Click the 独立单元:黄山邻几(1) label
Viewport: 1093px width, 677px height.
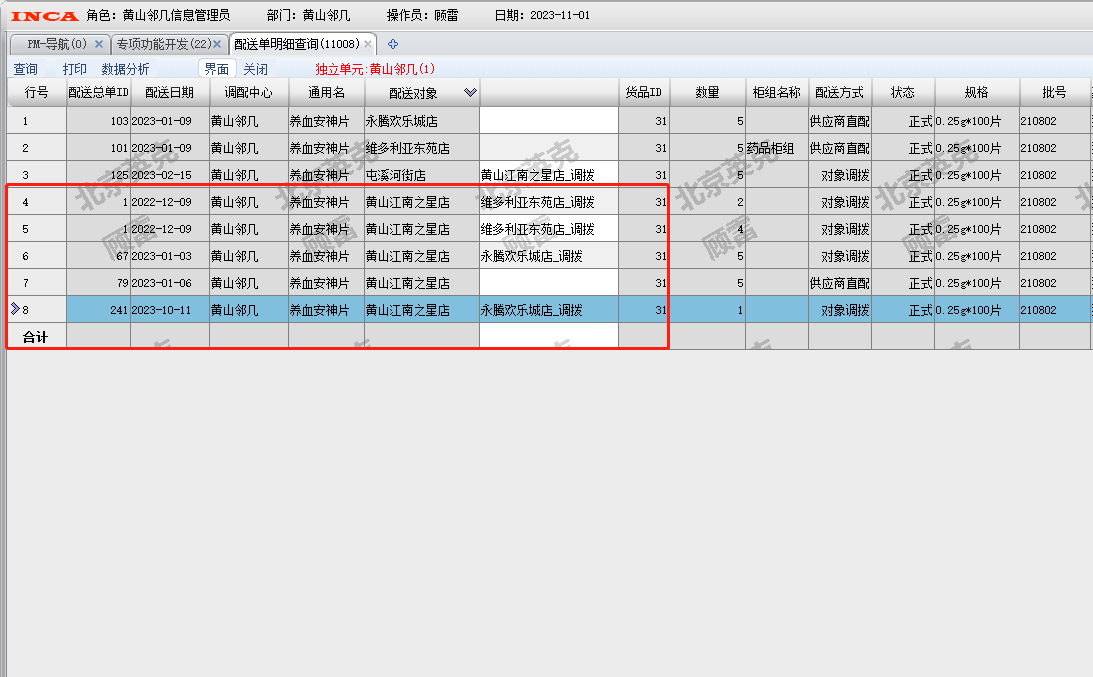point(375,69)
